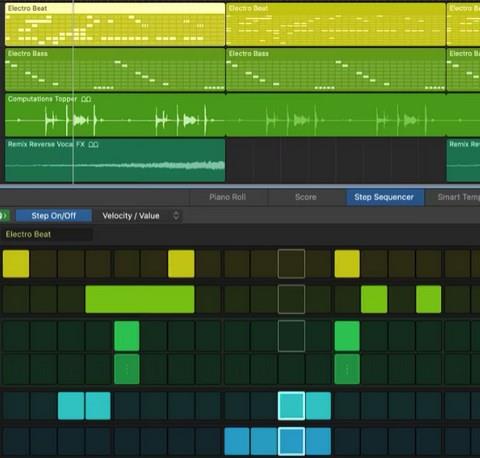Viewport: 480px width, 458px height.
Task: Turn off step 13 in yellow top row
Action: [347, 264]
